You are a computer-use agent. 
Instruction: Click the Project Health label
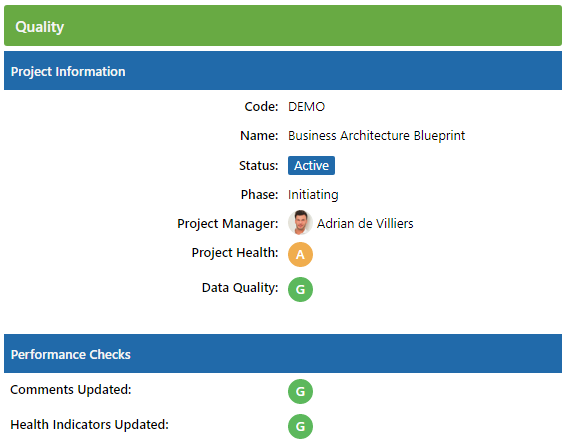[x=235, y=252]
